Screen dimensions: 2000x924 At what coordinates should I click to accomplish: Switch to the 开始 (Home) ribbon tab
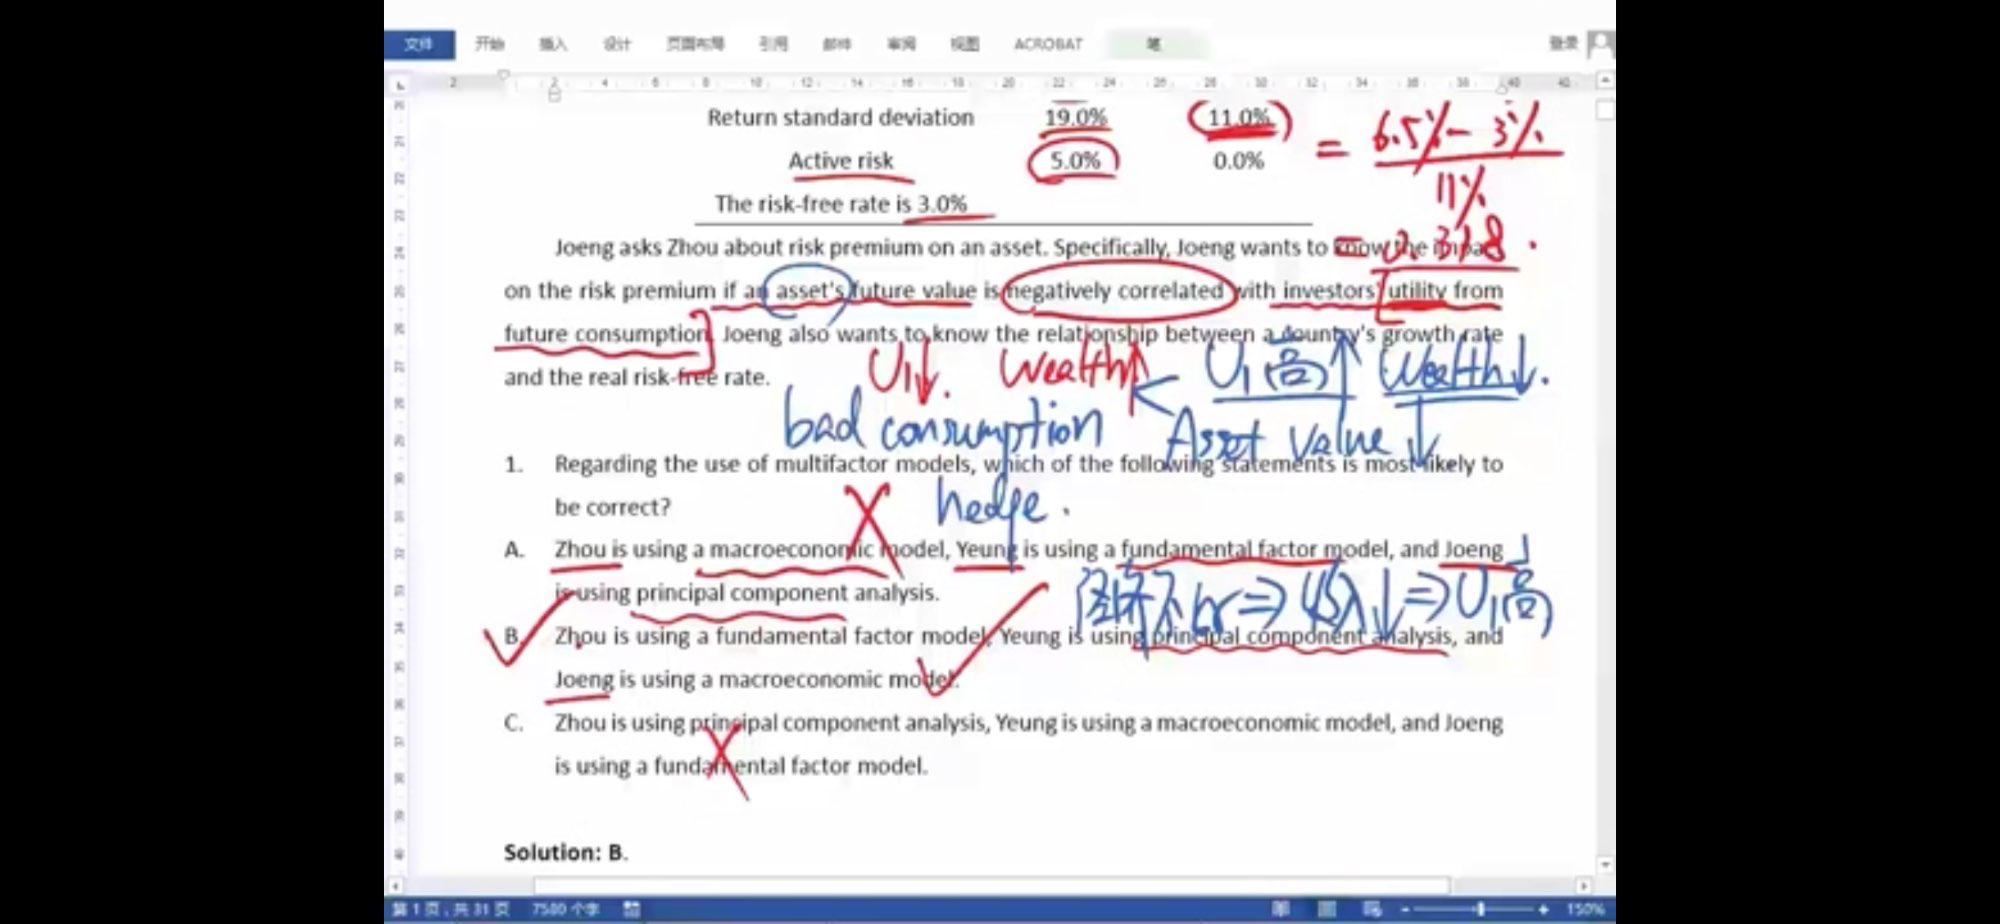(x=489, y=44)
